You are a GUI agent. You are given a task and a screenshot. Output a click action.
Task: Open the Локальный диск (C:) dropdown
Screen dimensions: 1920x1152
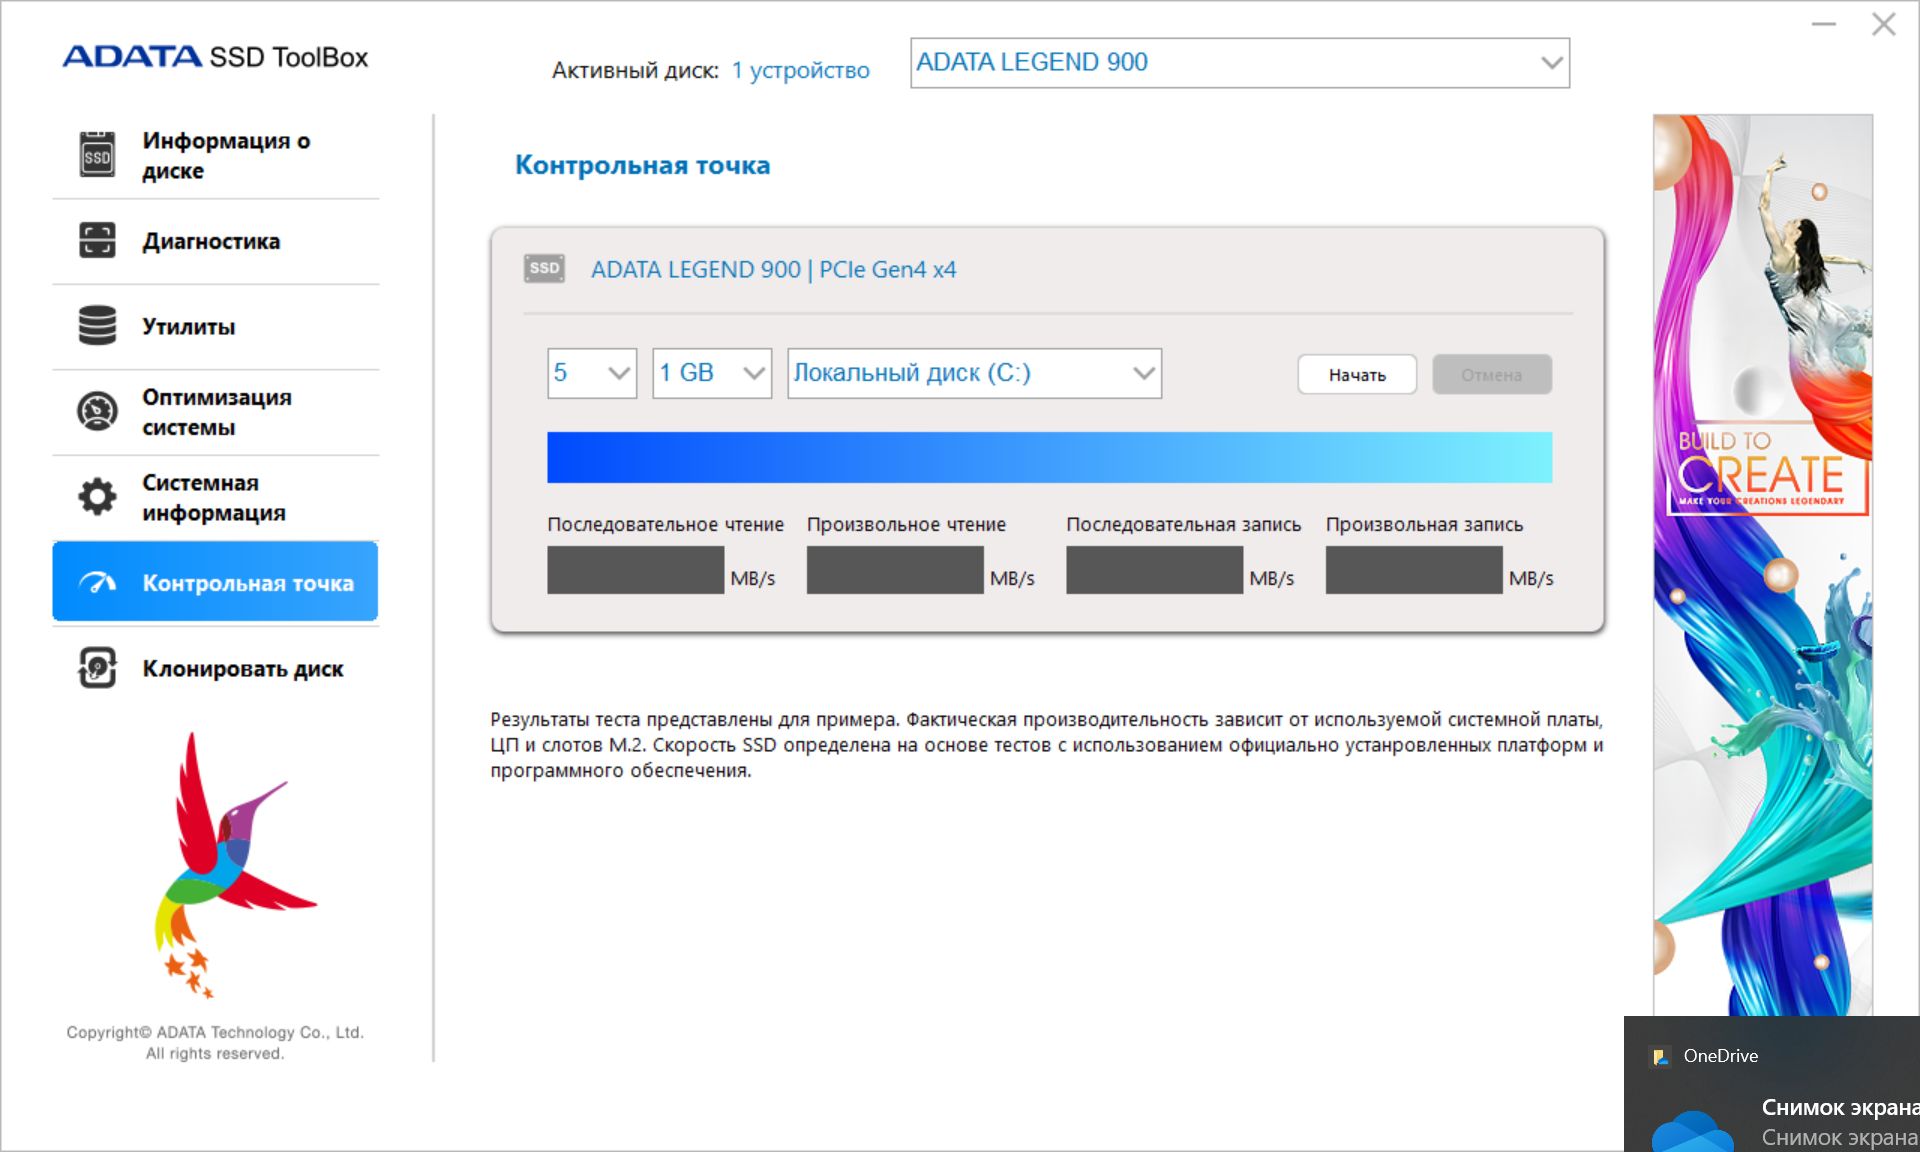[x=974, y=373]
